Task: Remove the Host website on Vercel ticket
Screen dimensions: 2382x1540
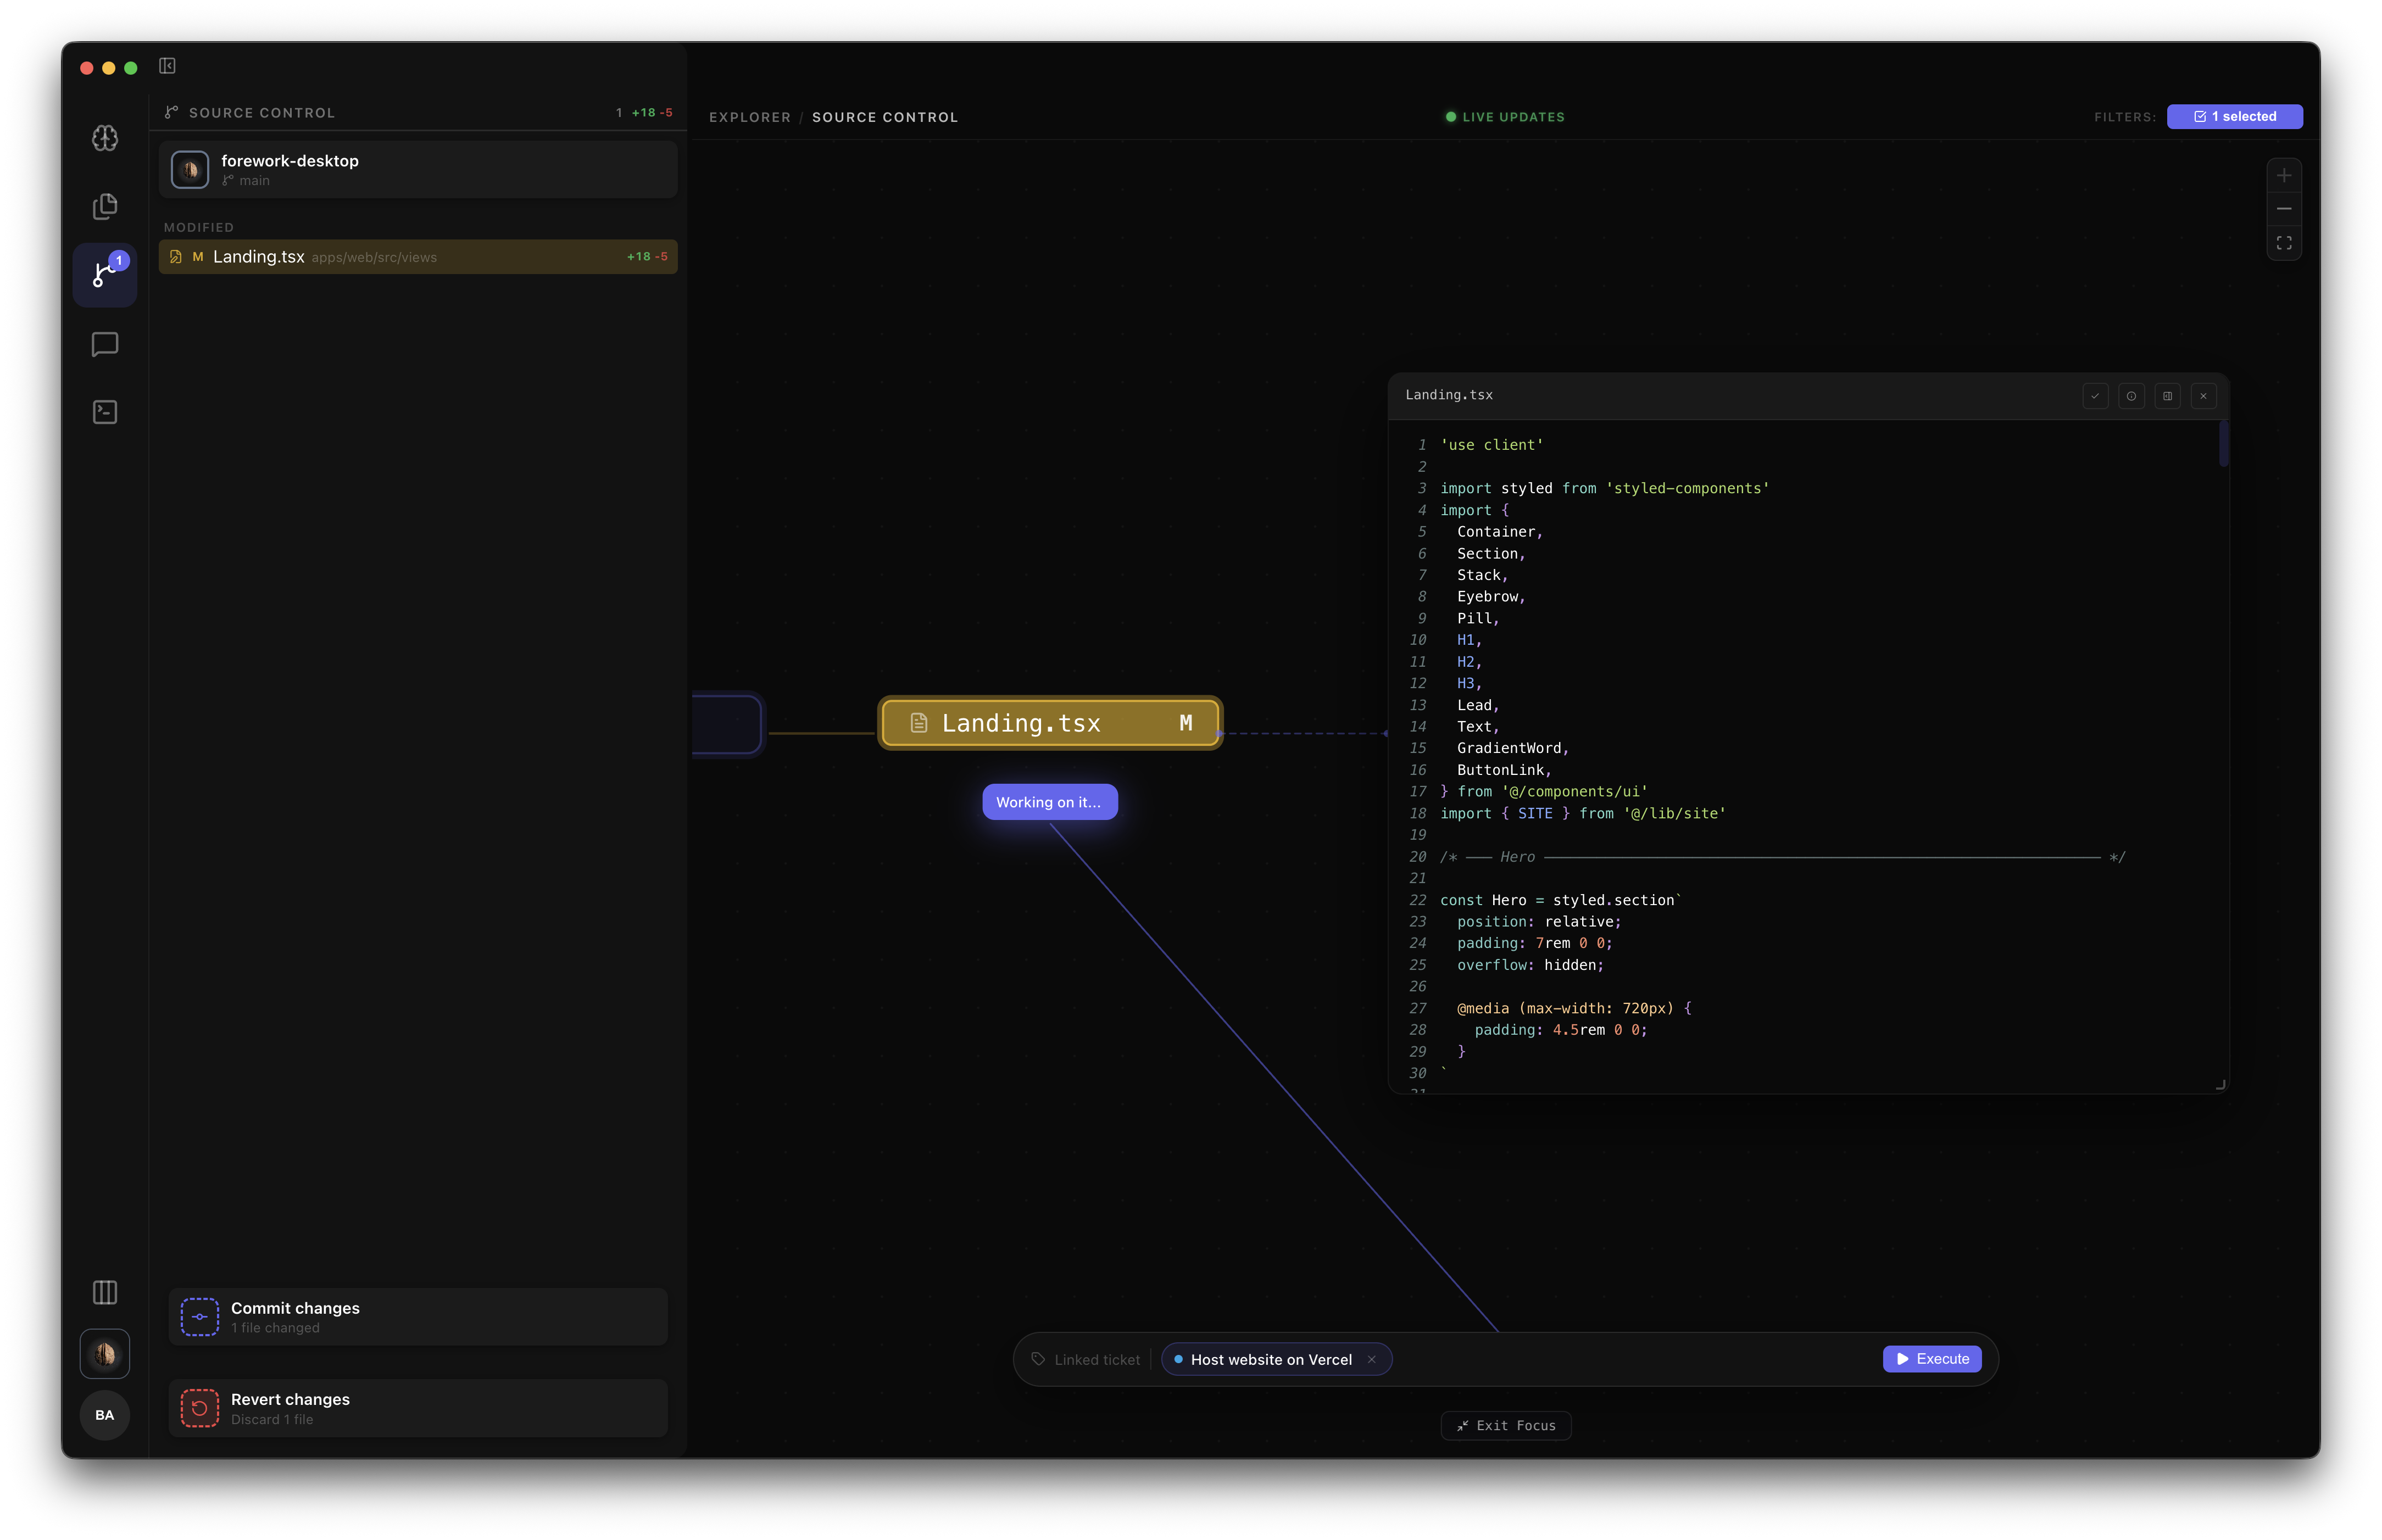Action: pyautogui.click(x=1371, y=1359)
